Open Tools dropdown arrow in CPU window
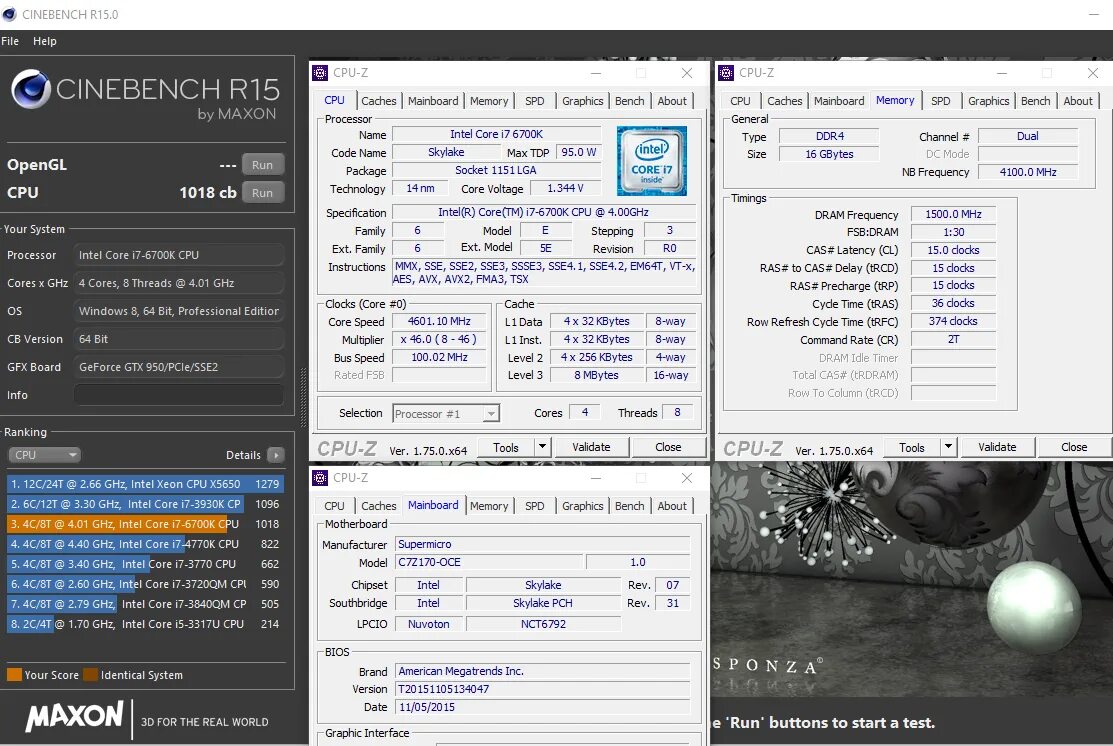The image size is (1113, 746). tap(542, 447)
